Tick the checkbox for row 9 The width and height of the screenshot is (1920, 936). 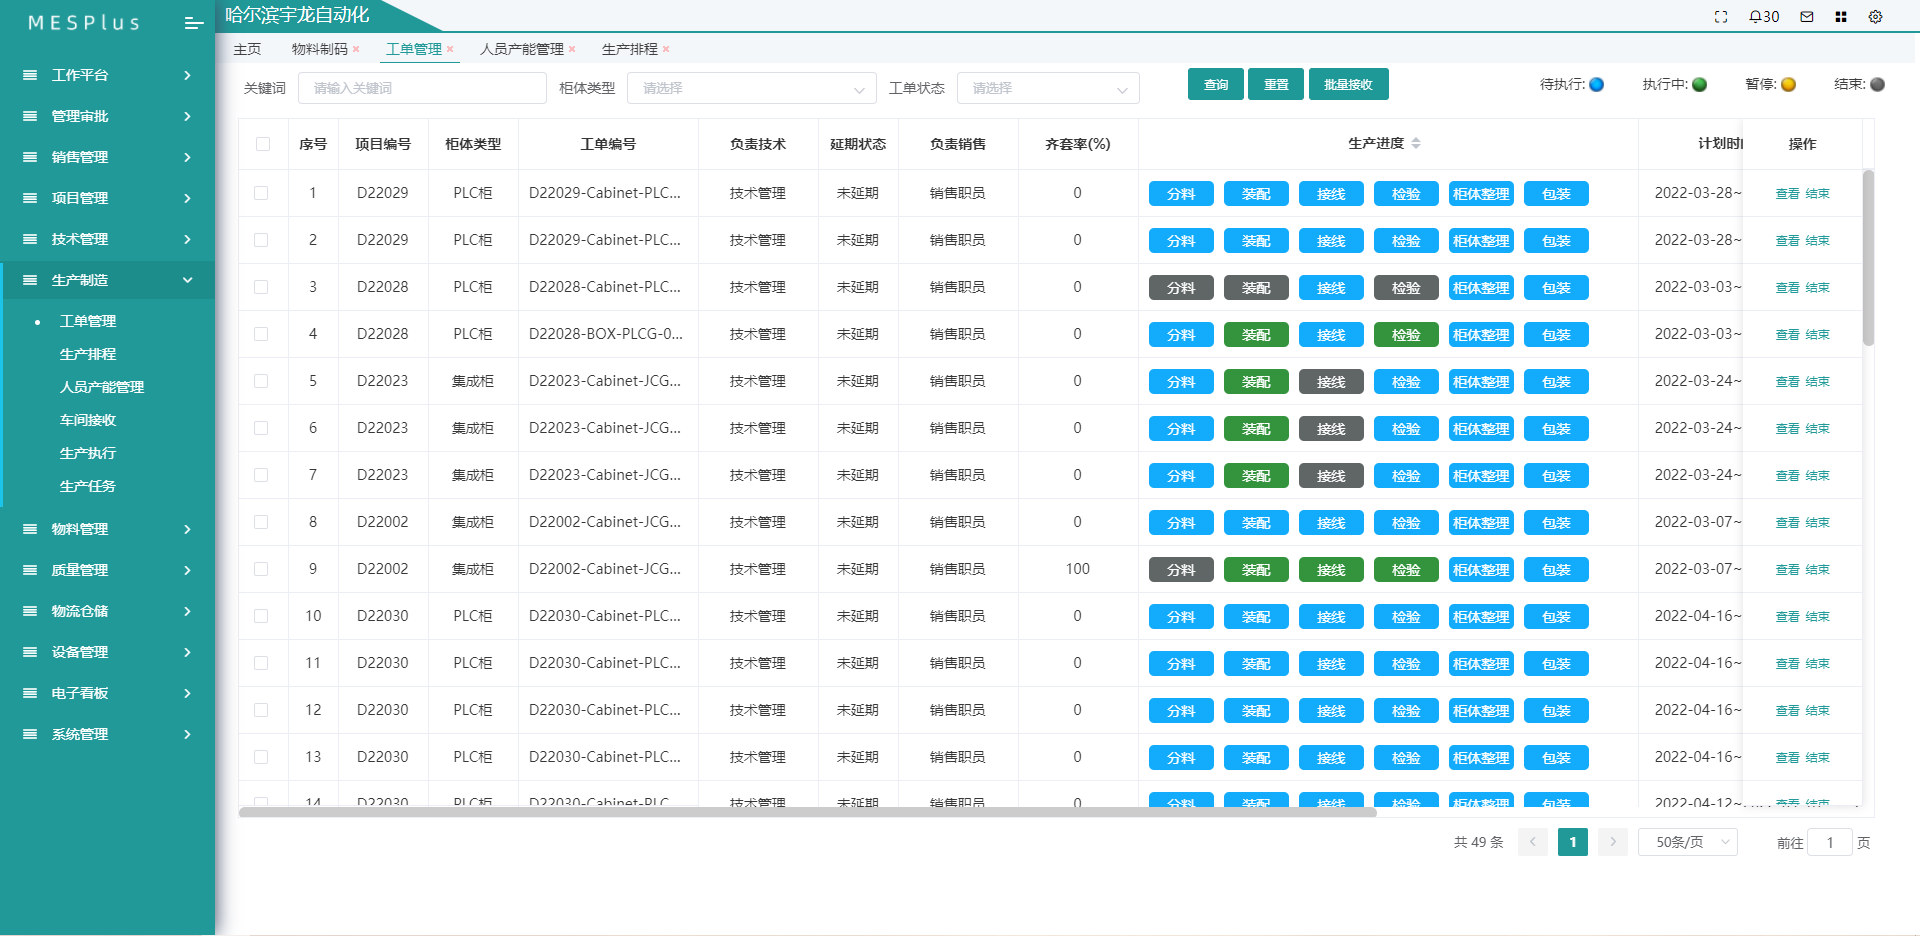pyautogui.click(x=261, y=569)
